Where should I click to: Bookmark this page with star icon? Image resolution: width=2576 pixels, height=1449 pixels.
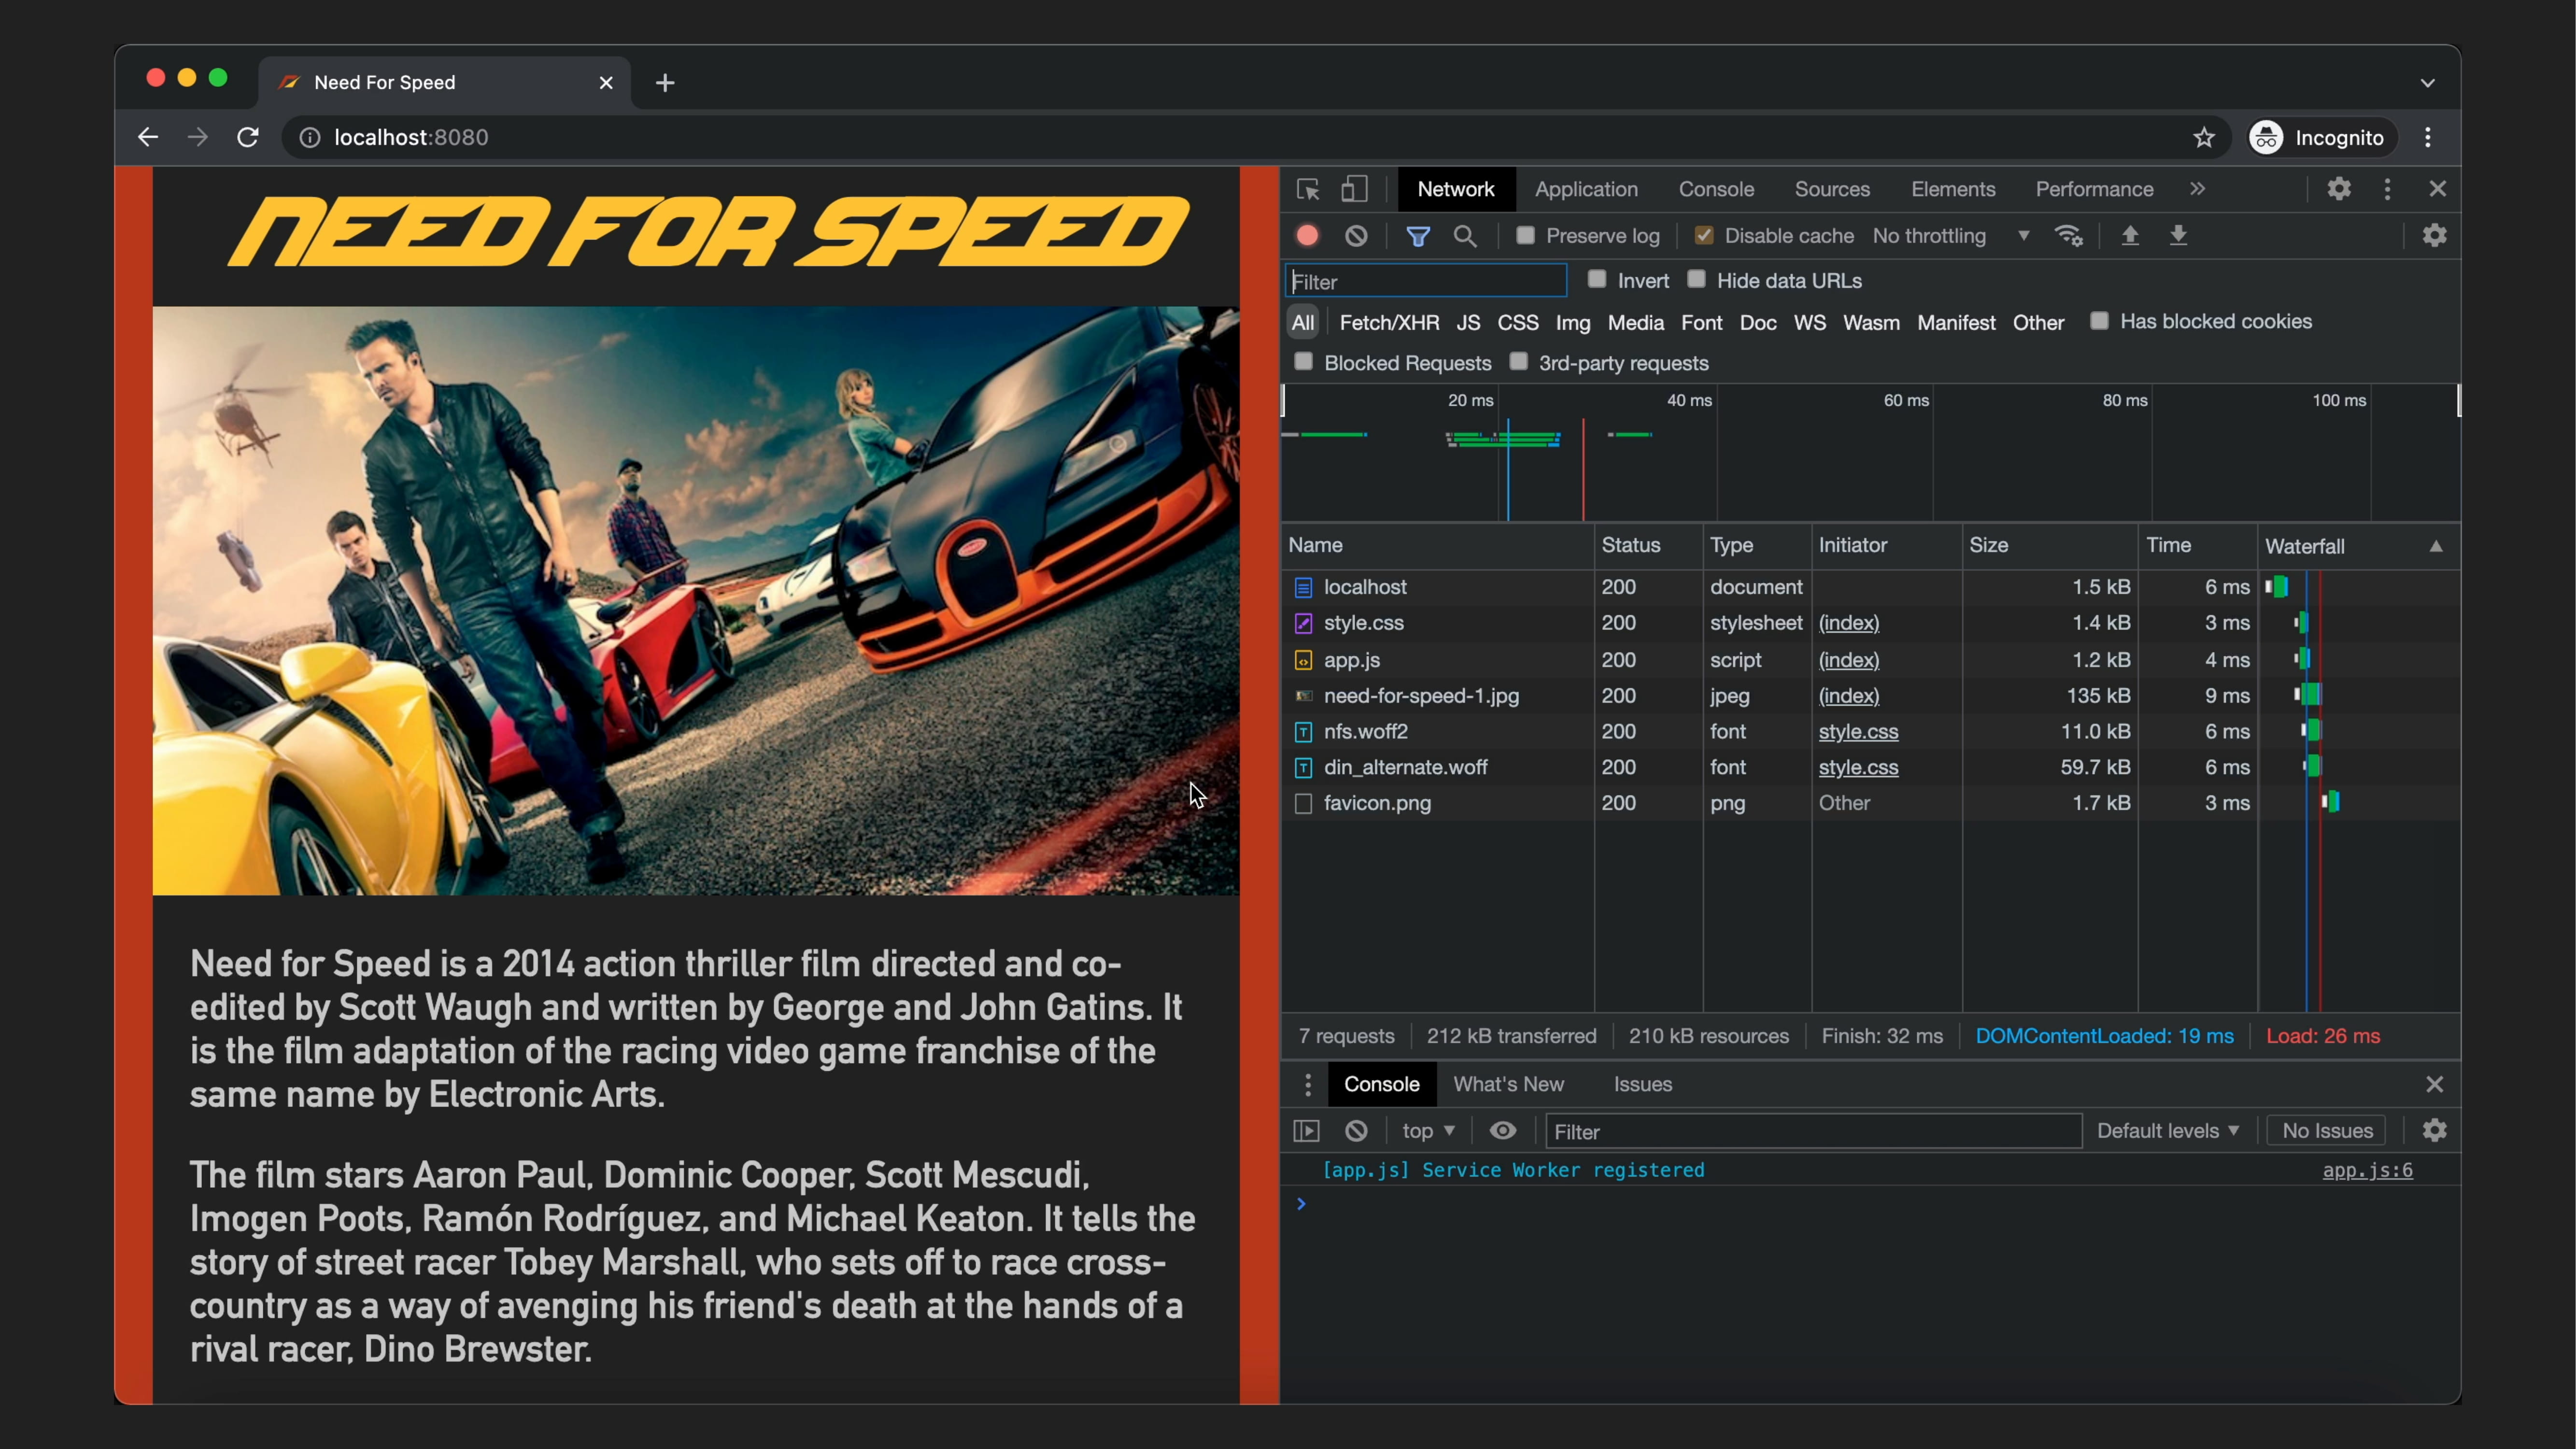pyautogui.click(x=2204, y=137)
